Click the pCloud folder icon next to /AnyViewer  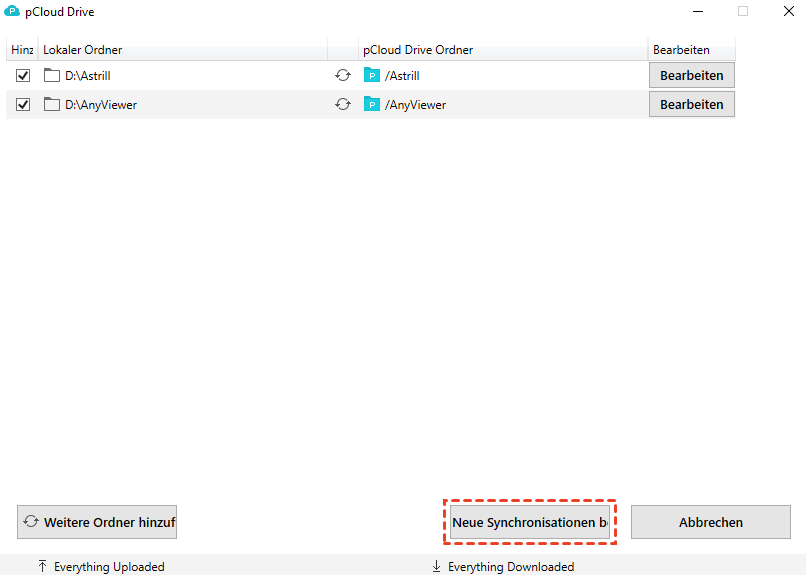[372, 104]
